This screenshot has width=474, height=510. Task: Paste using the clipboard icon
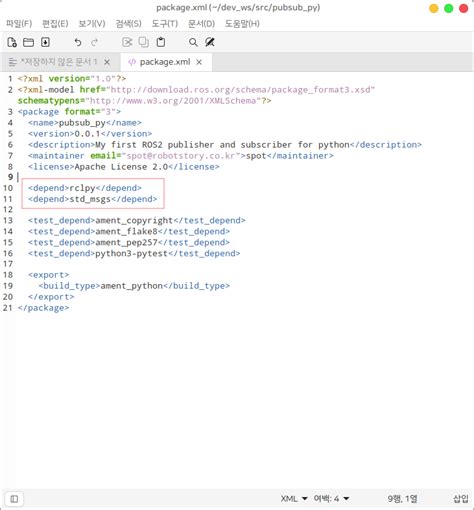[x=161, y=42]
